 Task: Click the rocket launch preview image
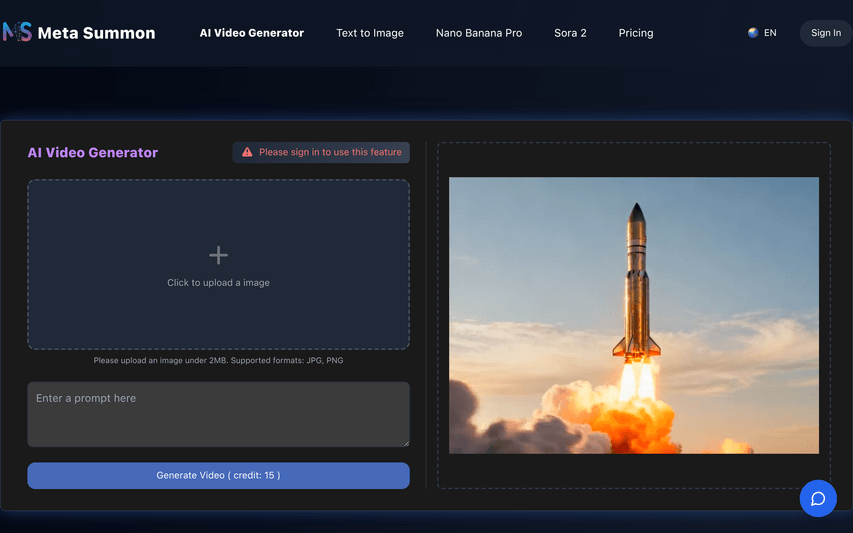(x=633, y=315)
